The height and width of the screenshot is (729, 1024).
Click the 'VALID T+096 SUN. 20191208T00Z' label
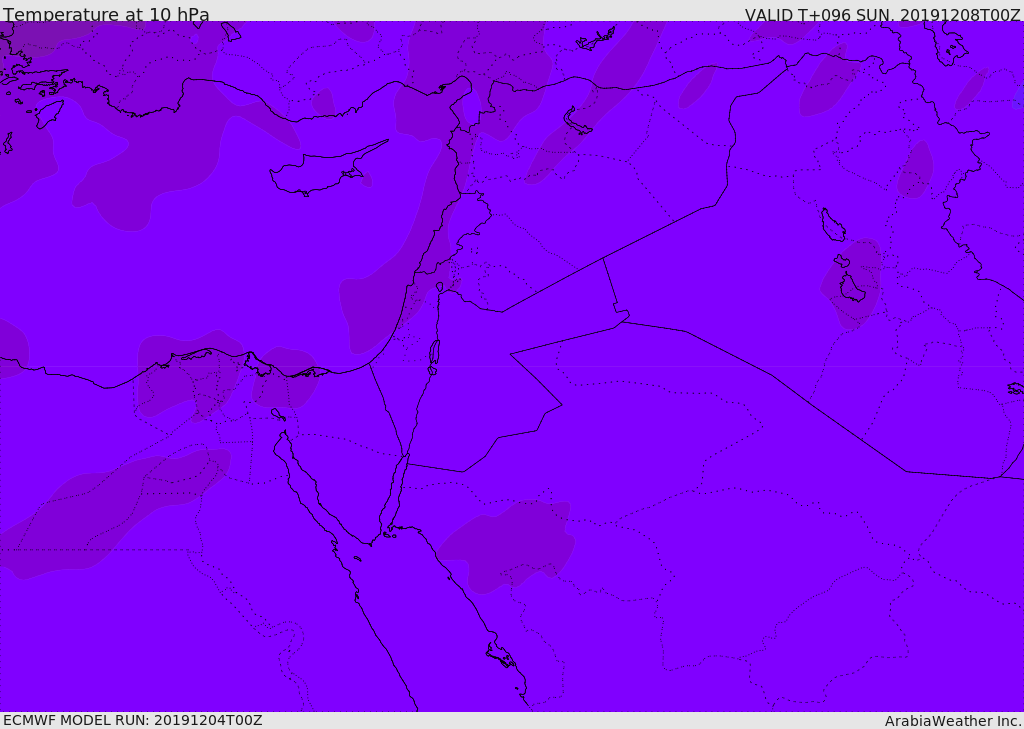coord(882,14)
